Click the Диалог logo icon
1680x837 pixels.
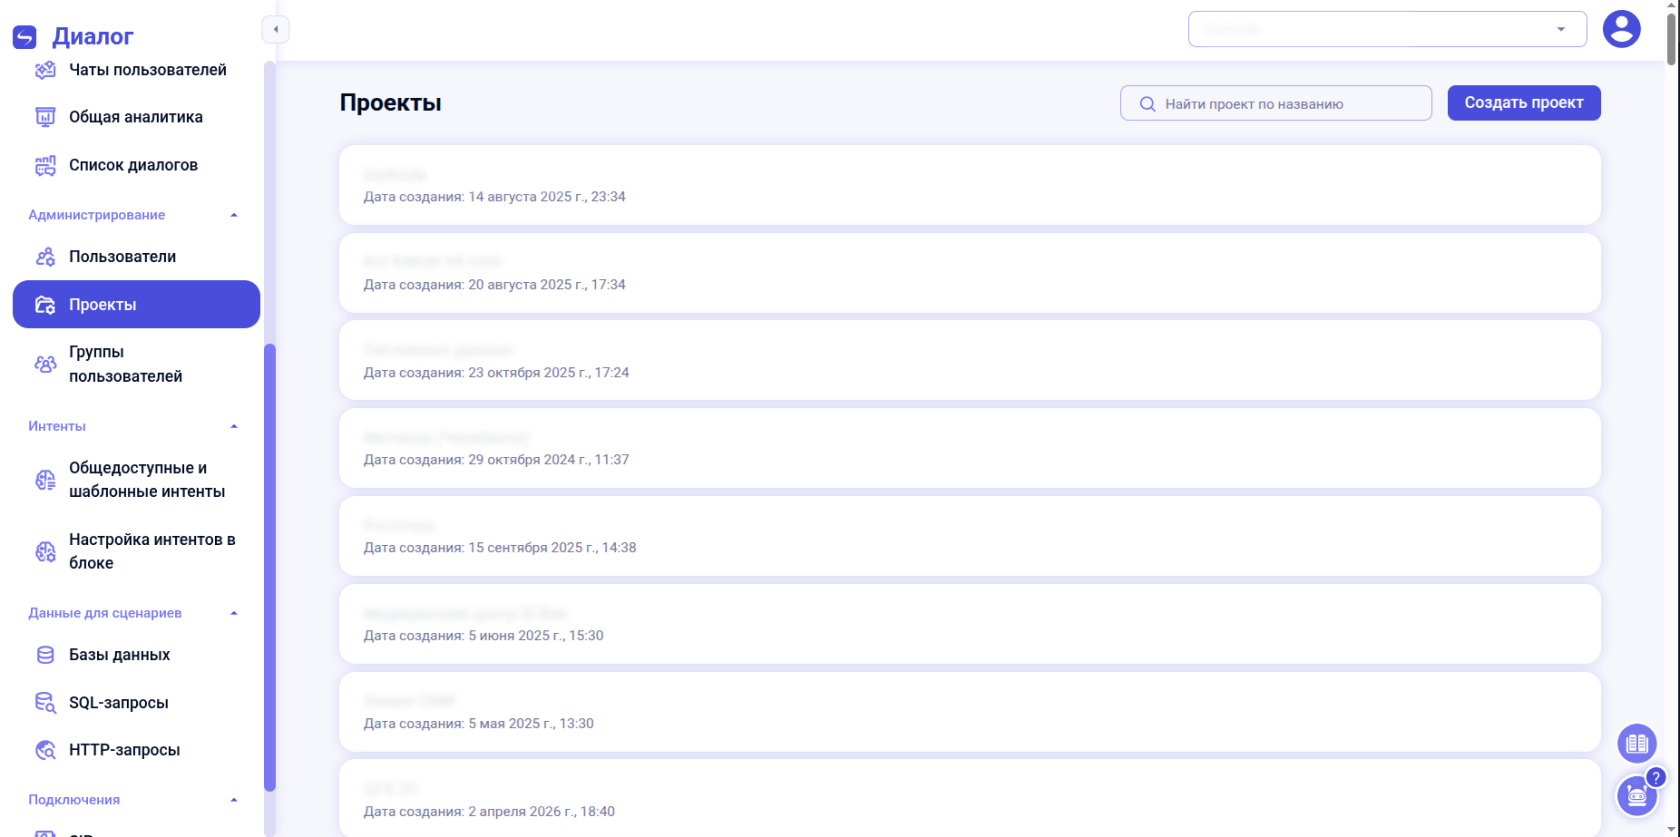[25, 37]
